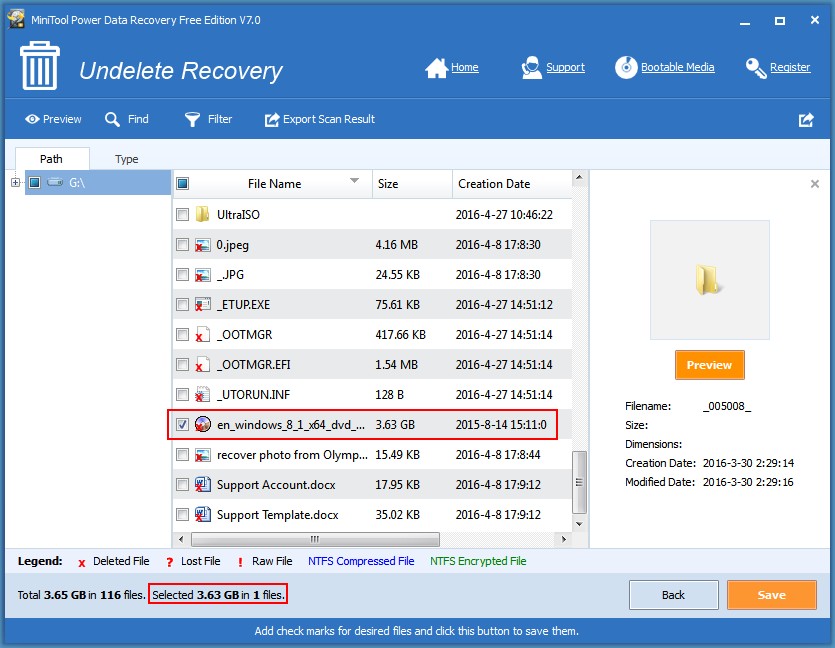The height and width of the screenshot is (648, 835).
Task: Switch to the Type tab
Action: coord(127,159)
